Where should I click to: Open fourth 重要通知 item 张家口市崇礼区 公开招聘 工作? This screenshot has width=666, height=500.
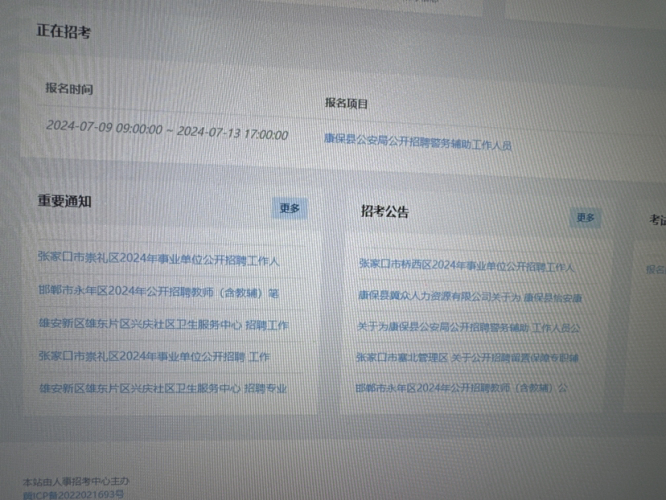click(x=153, y=356)
